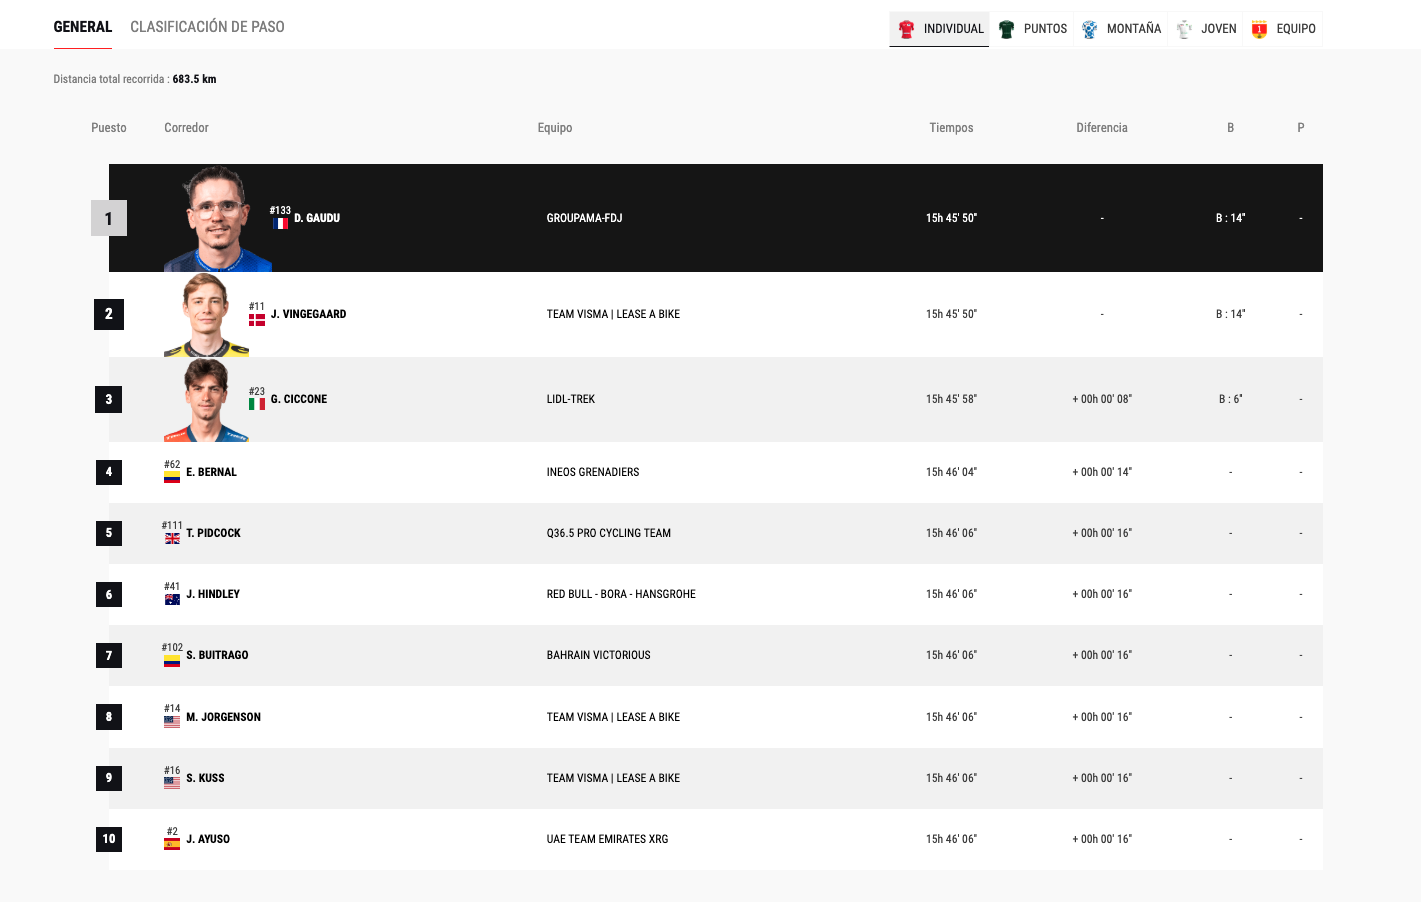This screenshot has width=1421, height=902.
Task: Click Ciccone's gap + 00h 00' 08"
Action: (1102, 399)
